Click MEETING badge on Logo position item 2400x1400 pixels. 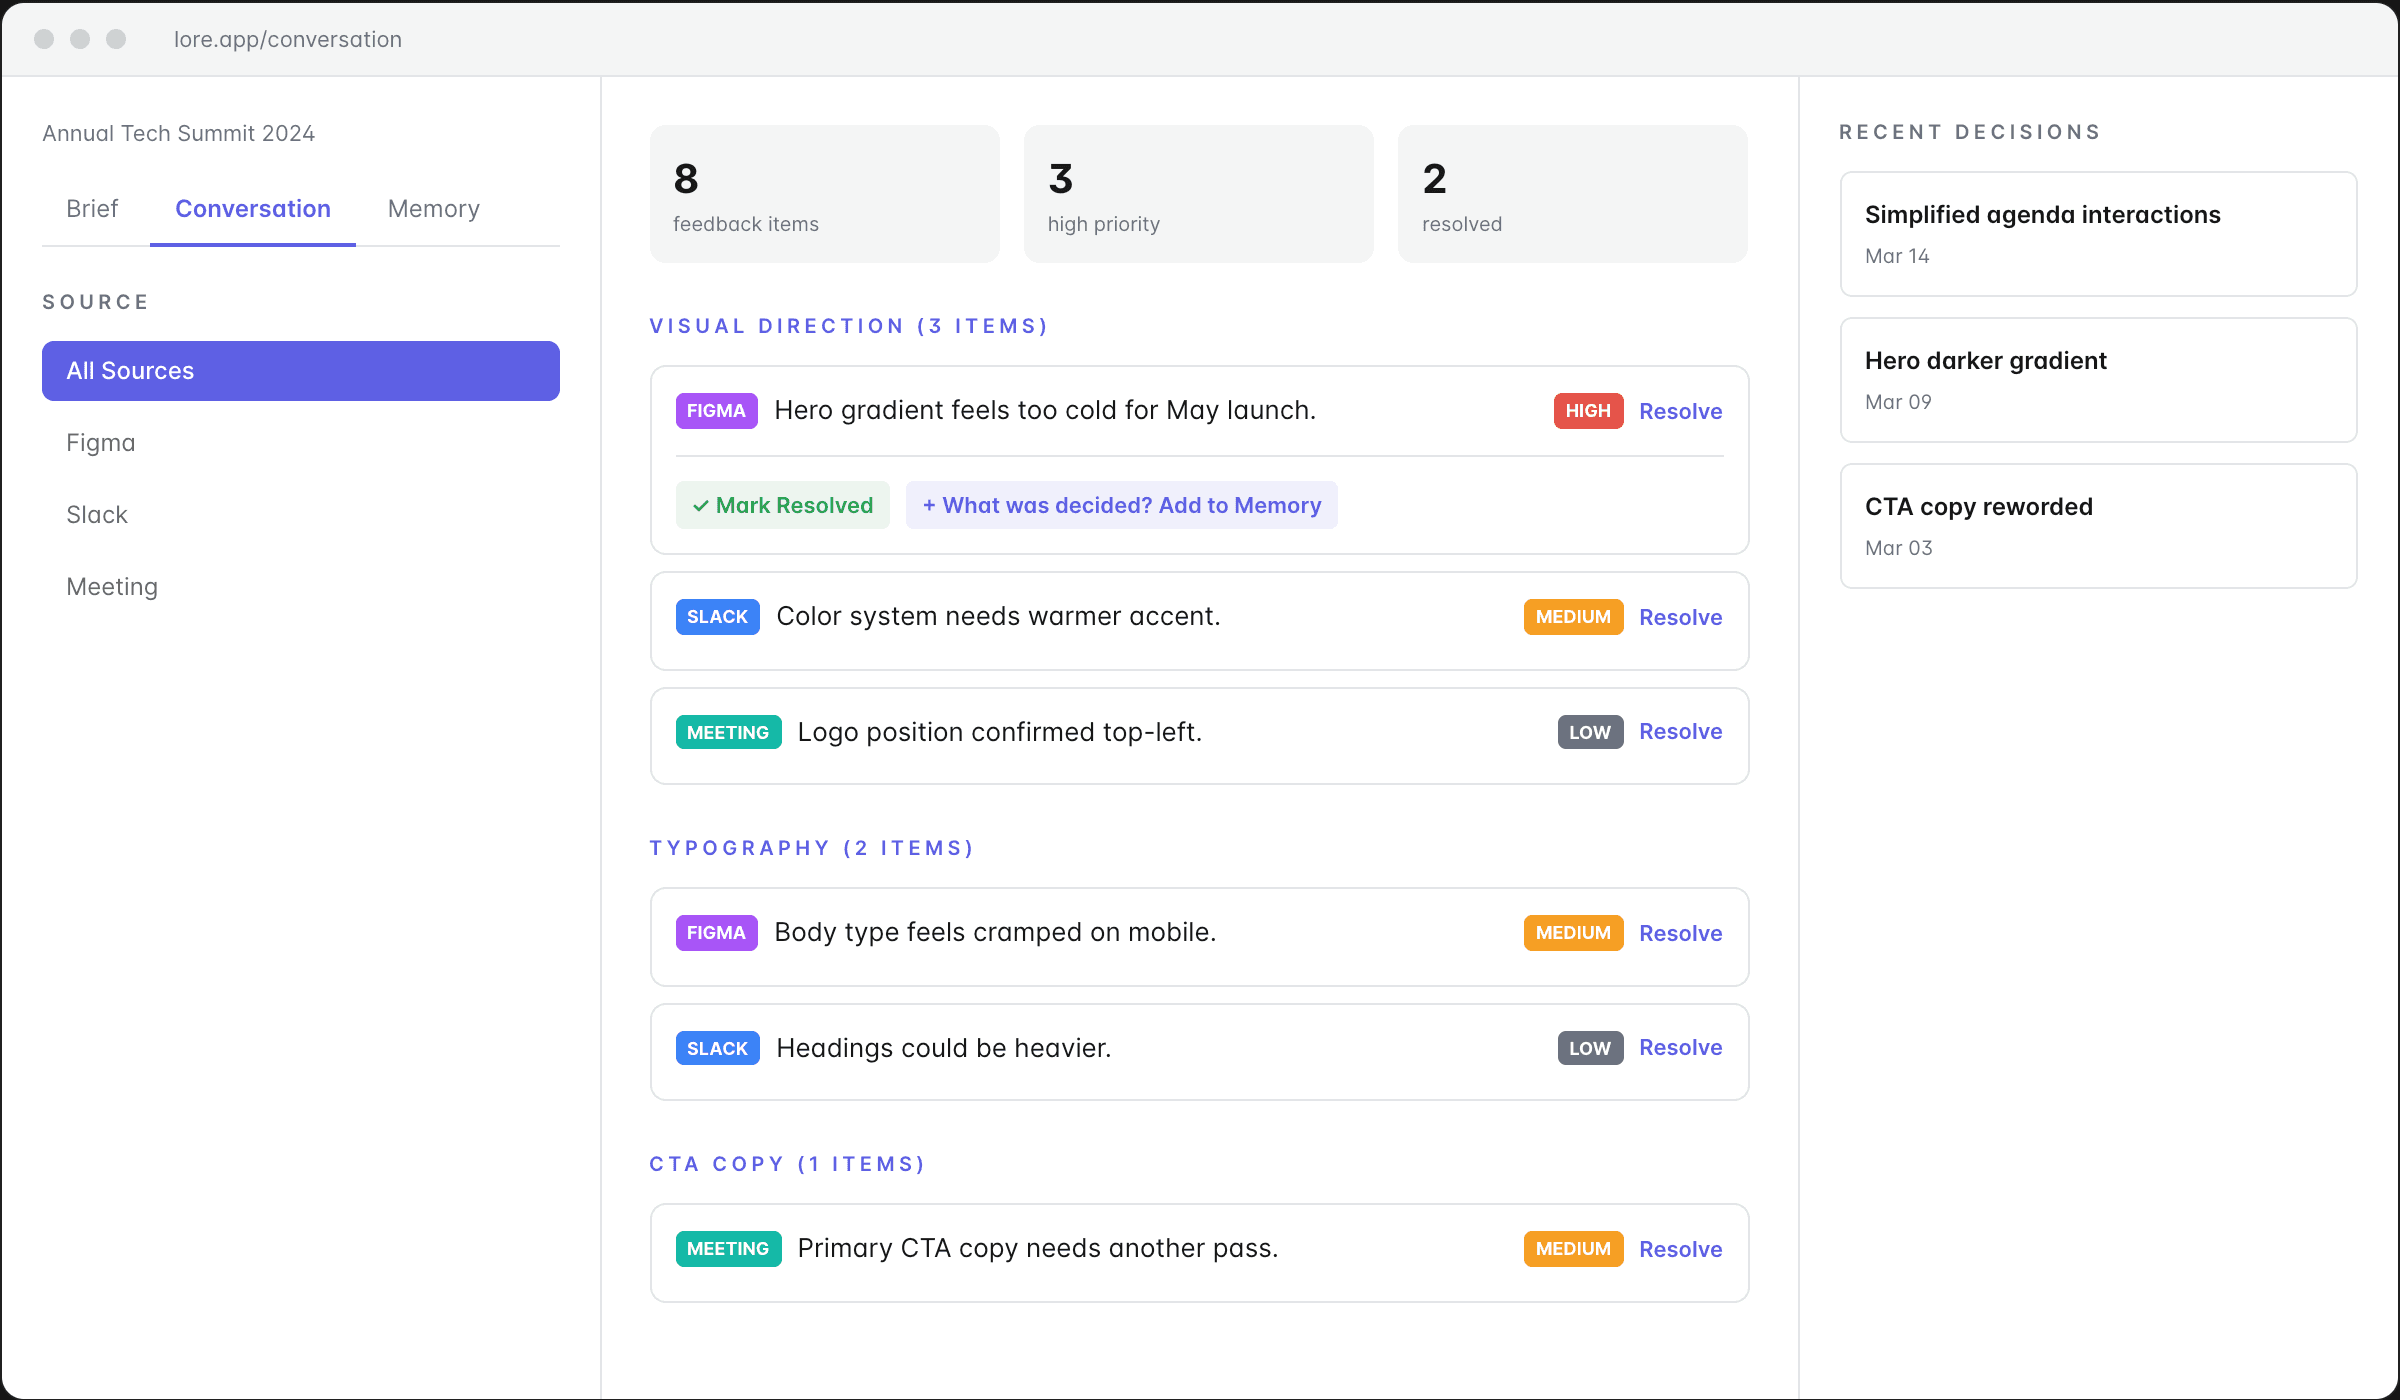pyautogui.click(x=728, y=733)
